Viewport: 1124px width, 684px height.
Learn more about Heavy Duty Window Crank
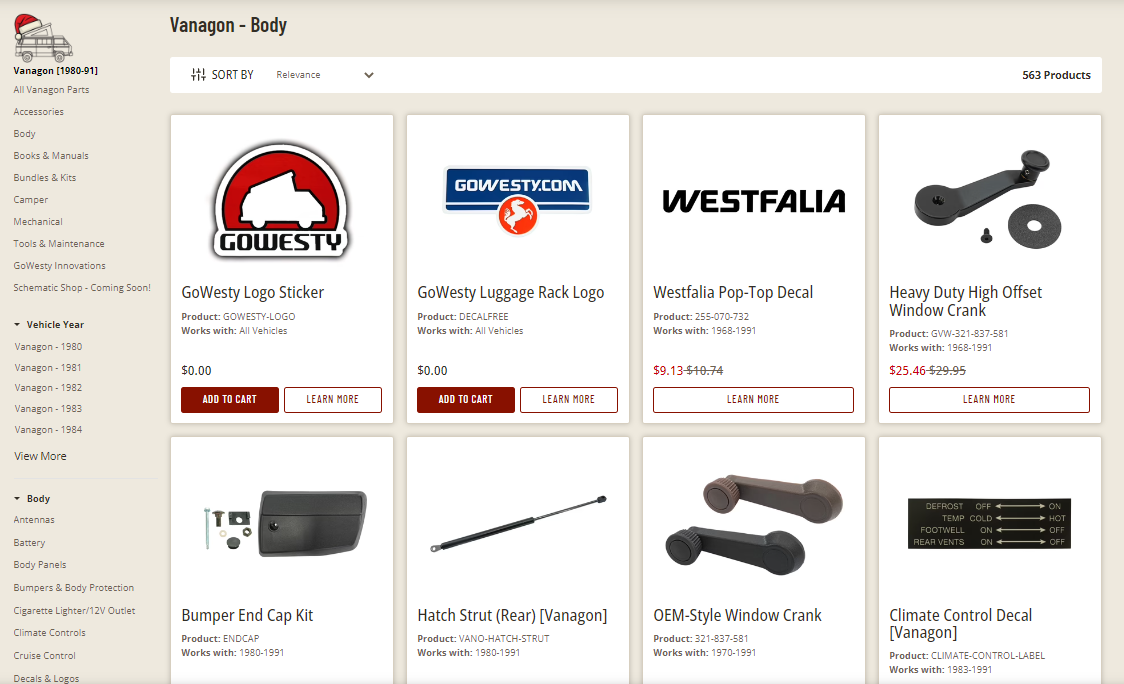(x=989, y=399)
